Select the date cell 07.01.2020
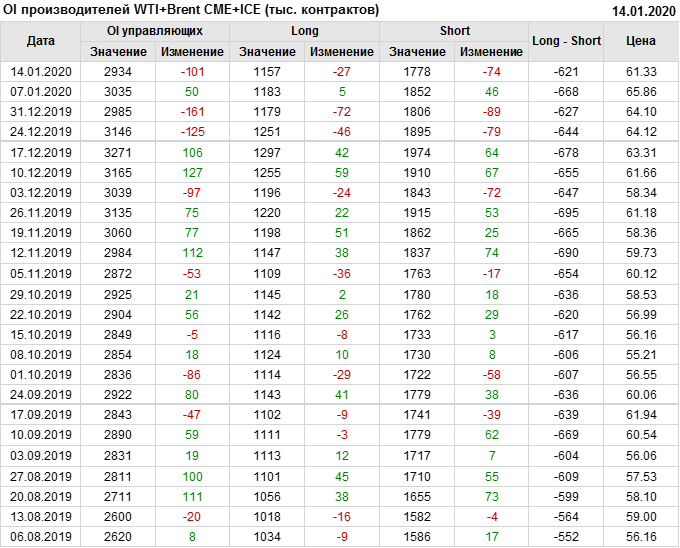The image size is (680, 548). [x=41, y=91]
